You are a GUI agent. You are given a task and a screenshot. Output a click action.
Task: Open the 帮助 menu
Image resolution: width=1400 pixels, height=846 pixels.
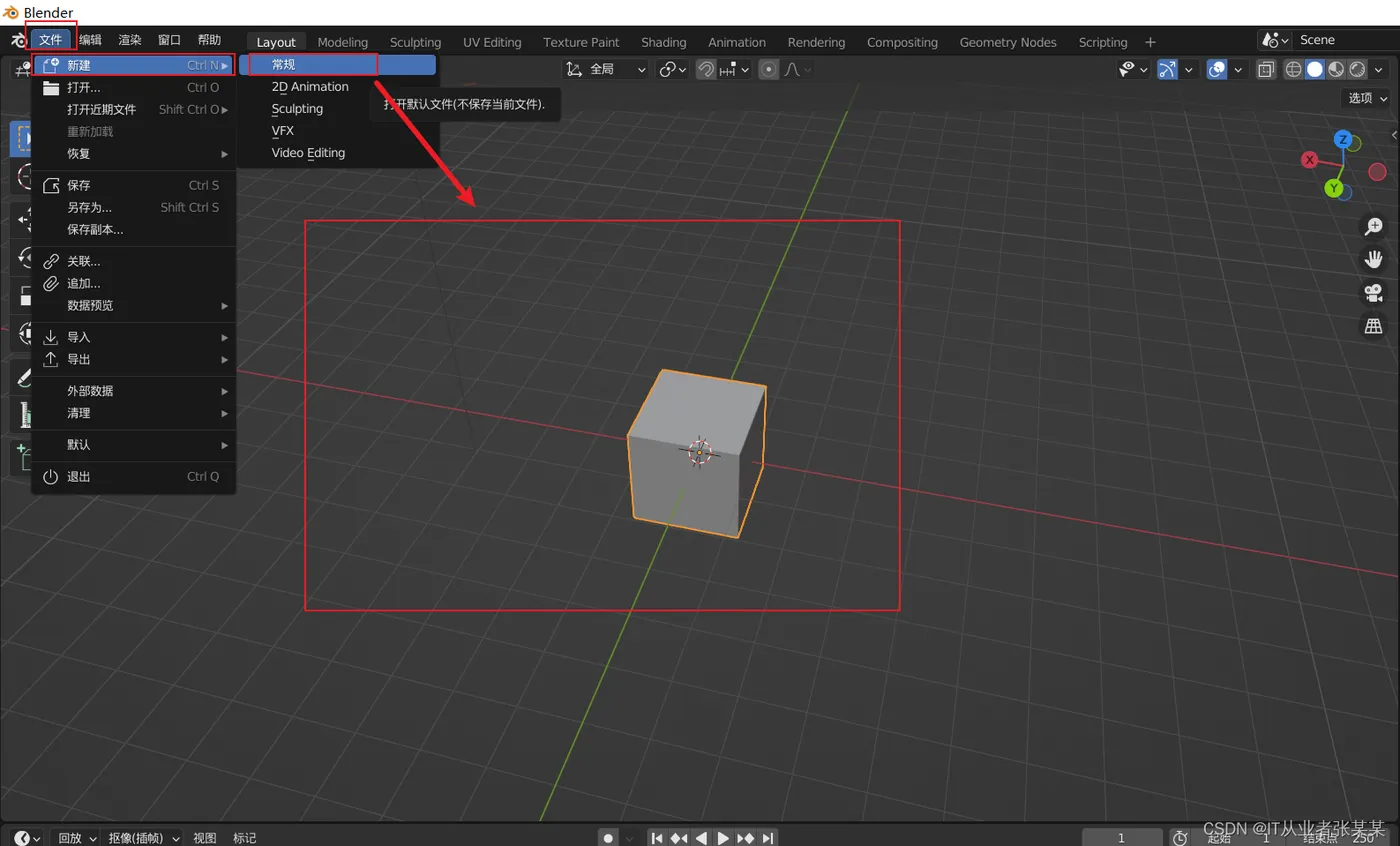(209, 40)
